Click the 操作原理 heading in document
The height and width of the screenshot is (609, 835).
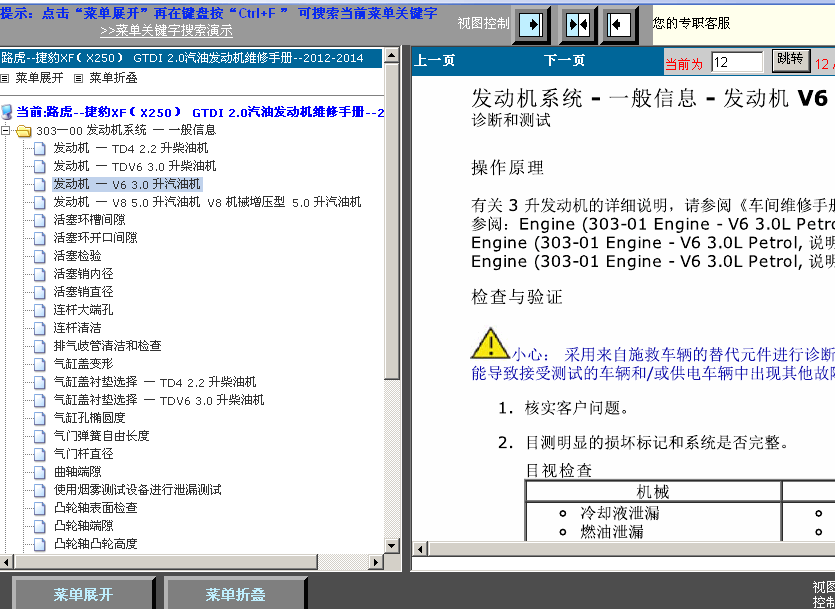point(507,168)
